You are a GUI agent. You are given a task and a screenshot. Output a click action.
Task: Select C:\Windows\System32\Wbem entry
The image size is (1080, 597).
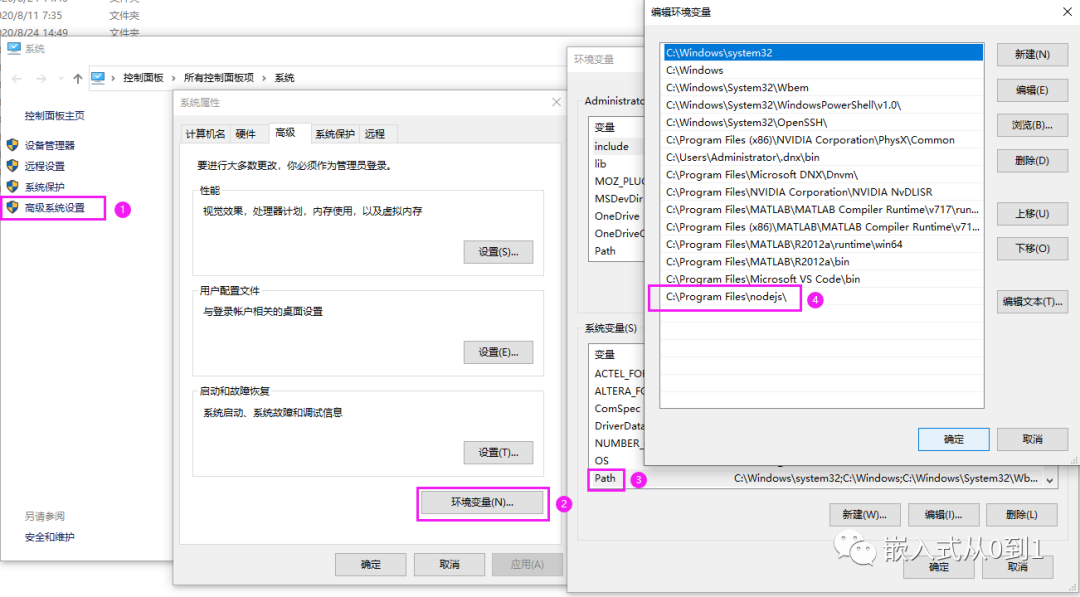coord(822,87)
